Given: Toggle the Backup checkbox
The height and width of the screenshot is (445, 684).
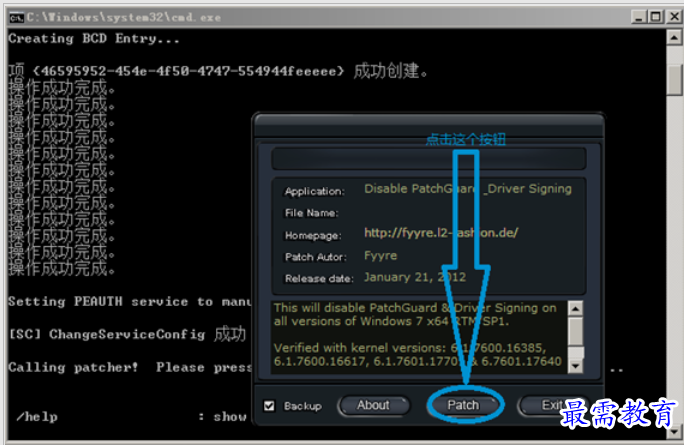Looking at the screenshot, I should tap(269, 406).
